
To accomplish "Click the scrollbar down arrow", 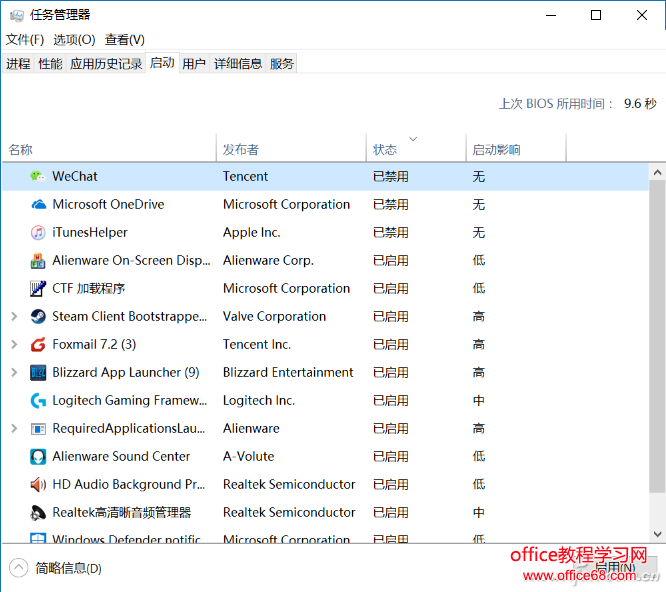I will pyautogui.click(x=657, y=534).
